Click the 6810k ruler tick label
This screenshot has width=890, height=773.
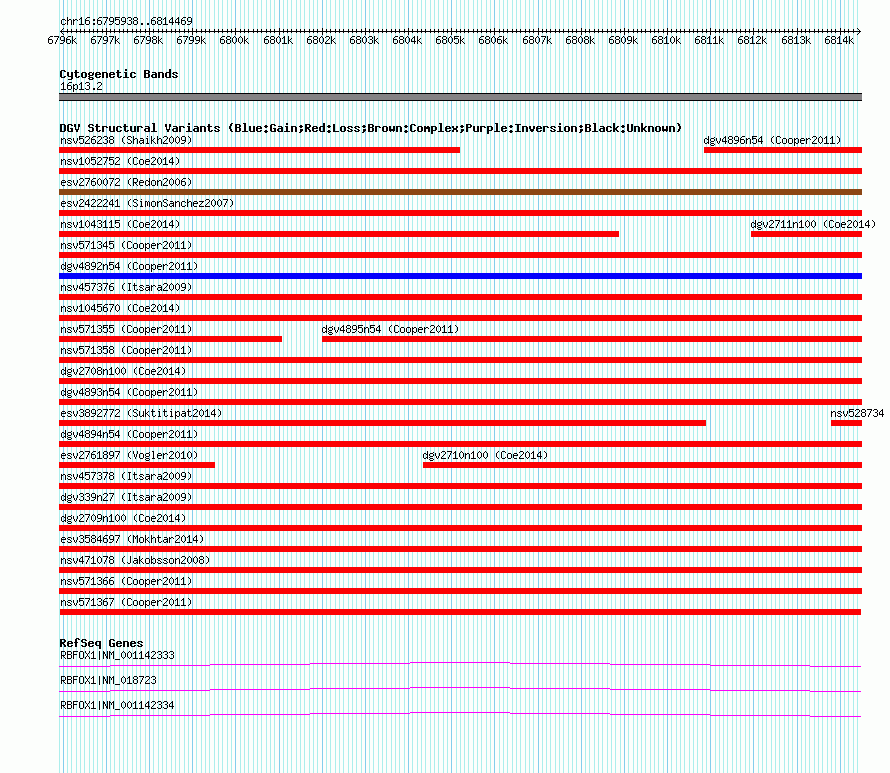tap(666, 40)
